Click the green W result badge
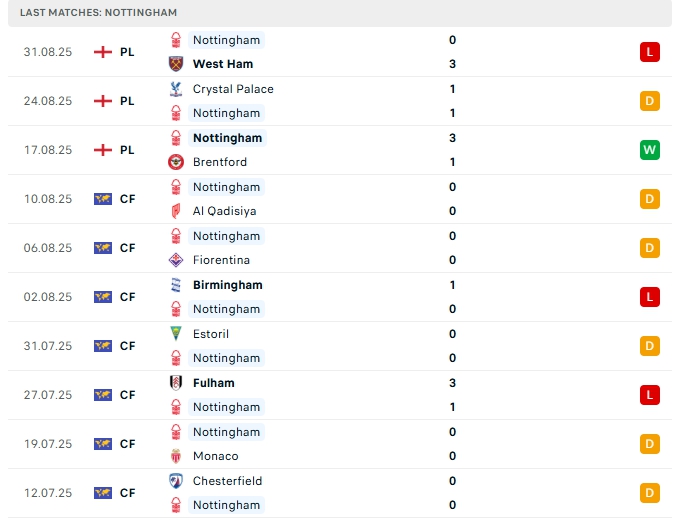 click(x=650, y=150)
